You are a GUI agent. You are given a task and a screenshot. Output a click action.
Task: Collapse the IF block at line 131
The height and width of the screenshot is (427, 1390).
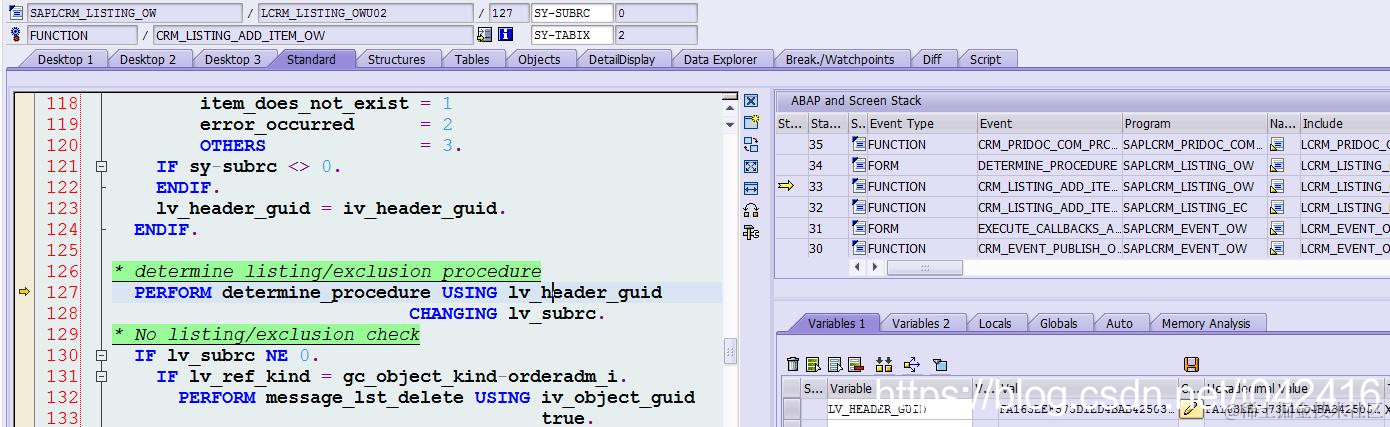tap(101, 376)
